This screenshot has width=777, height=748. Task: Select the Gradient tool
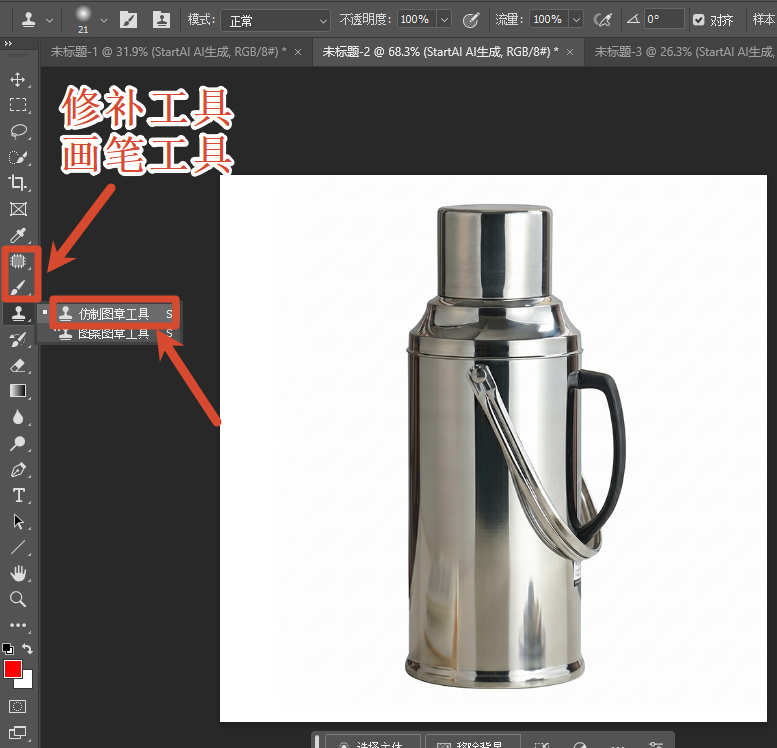click(18, 391)
